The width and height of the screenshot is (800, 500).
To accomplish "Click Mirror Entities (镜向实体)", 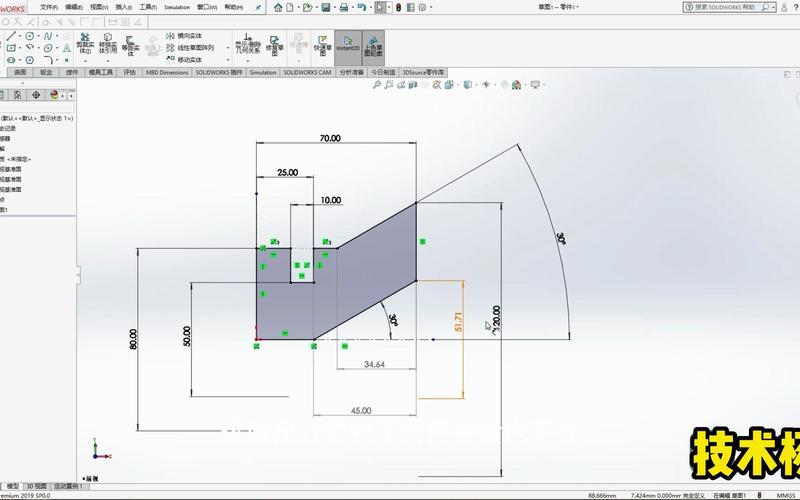I will click(x=184, y=36).
